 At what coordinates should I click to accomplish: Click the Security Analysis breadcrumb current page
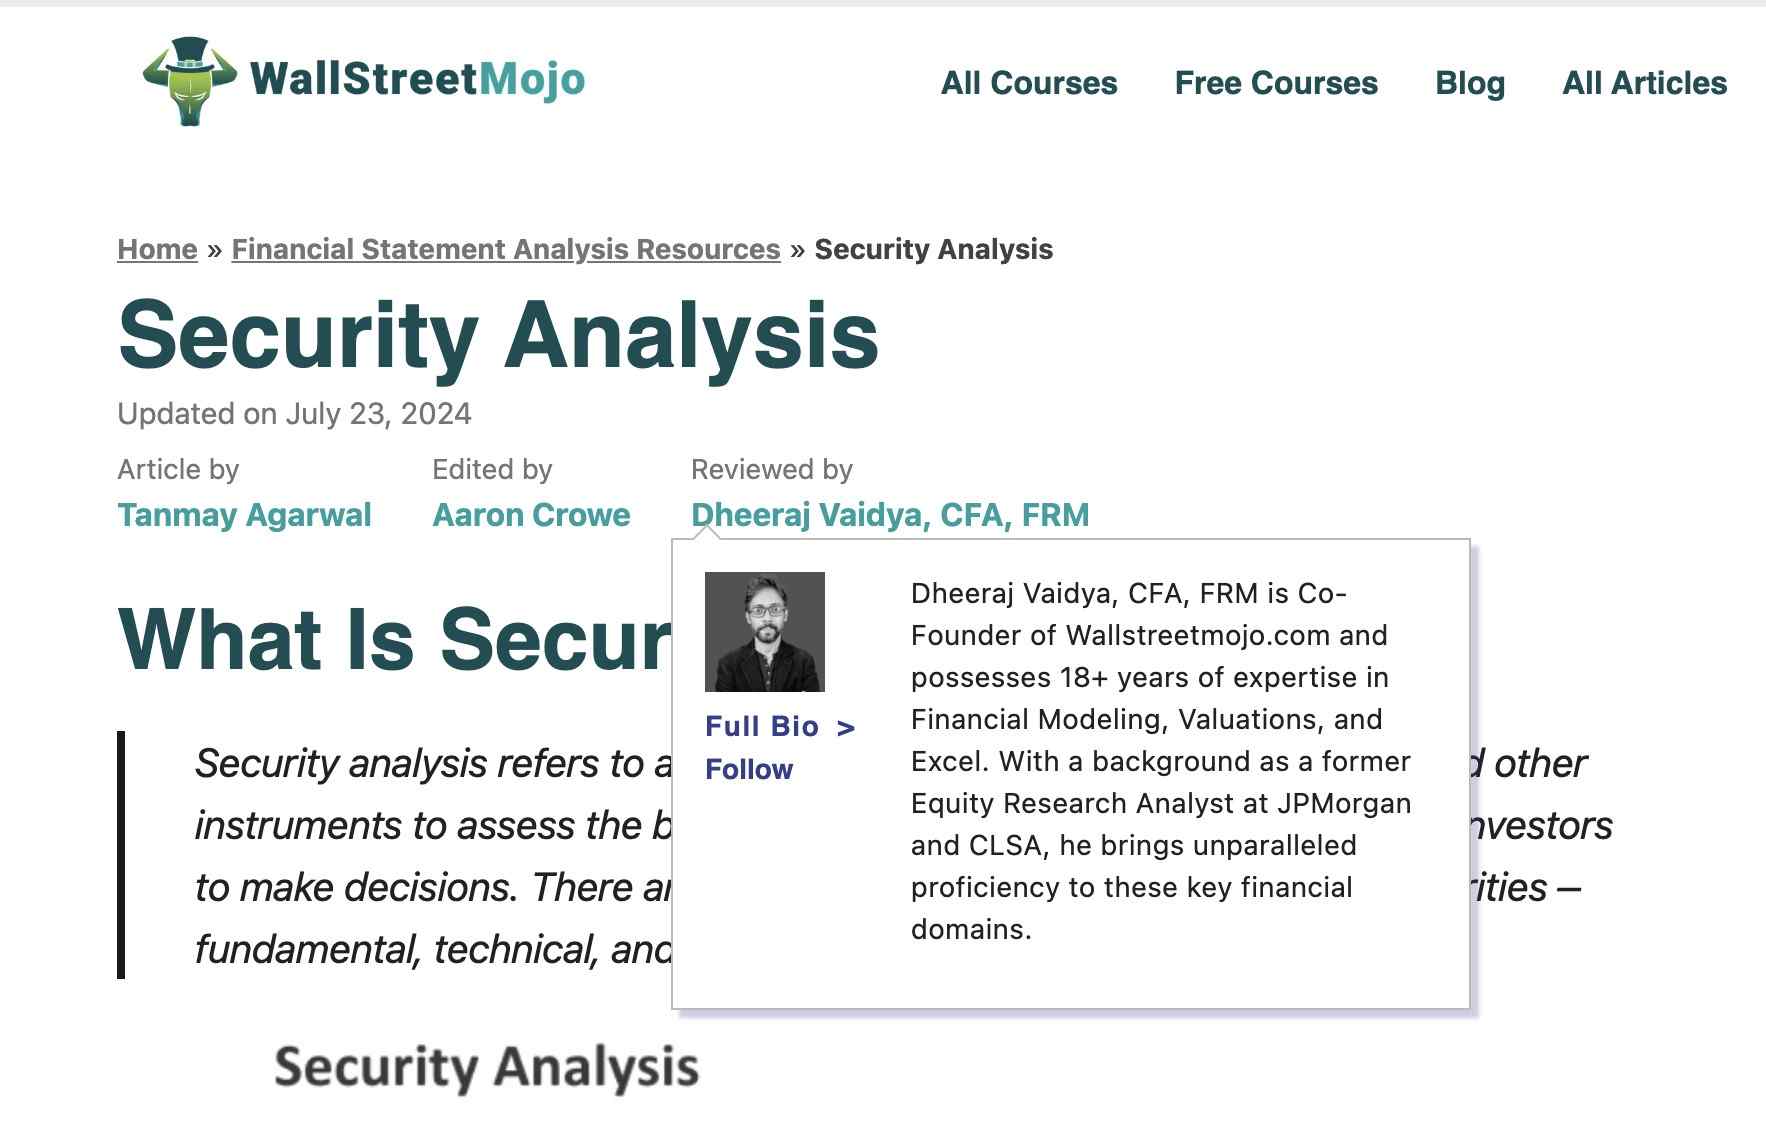click(934, 249)
